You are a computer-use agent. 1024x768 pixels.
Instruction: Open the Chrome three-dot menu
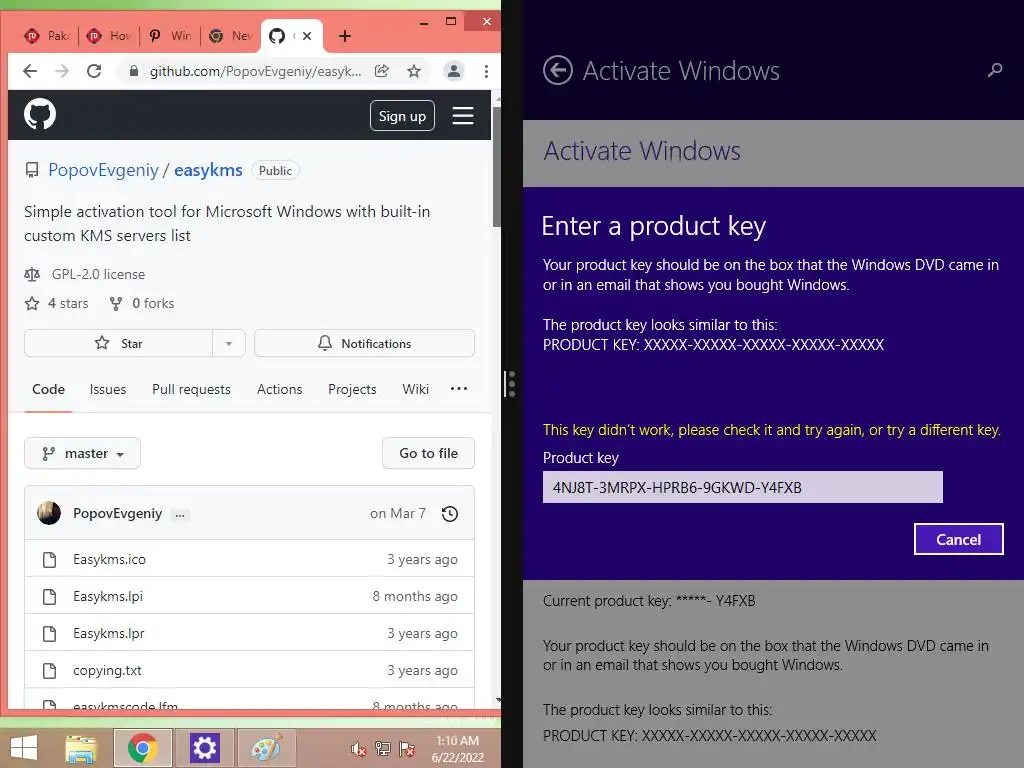(486, 71)
